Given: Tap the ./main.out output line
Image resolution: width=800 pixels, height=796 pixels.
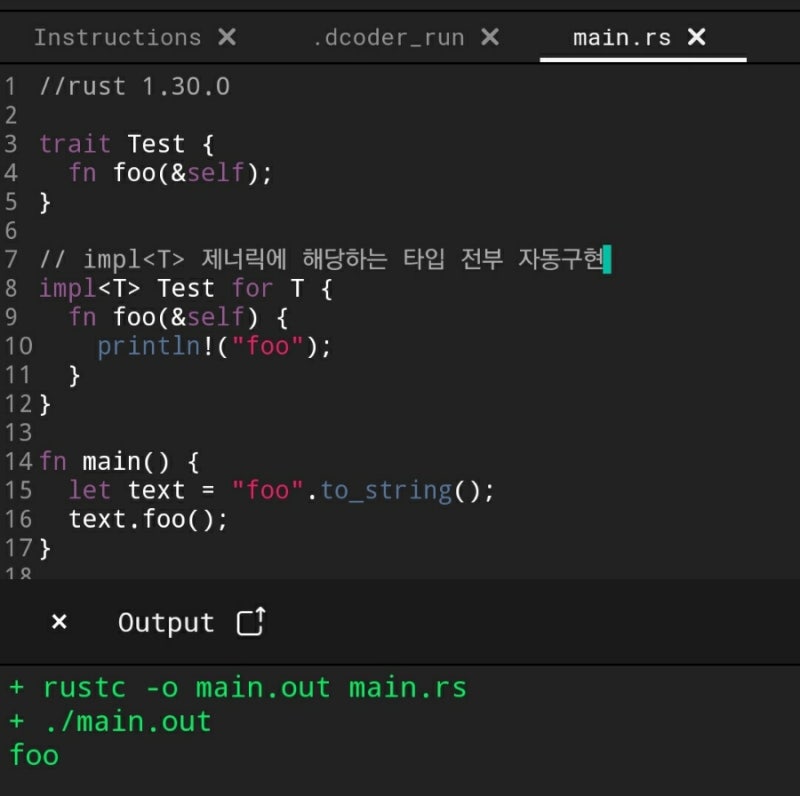Looking at the screenshot, I should [110, 721].
